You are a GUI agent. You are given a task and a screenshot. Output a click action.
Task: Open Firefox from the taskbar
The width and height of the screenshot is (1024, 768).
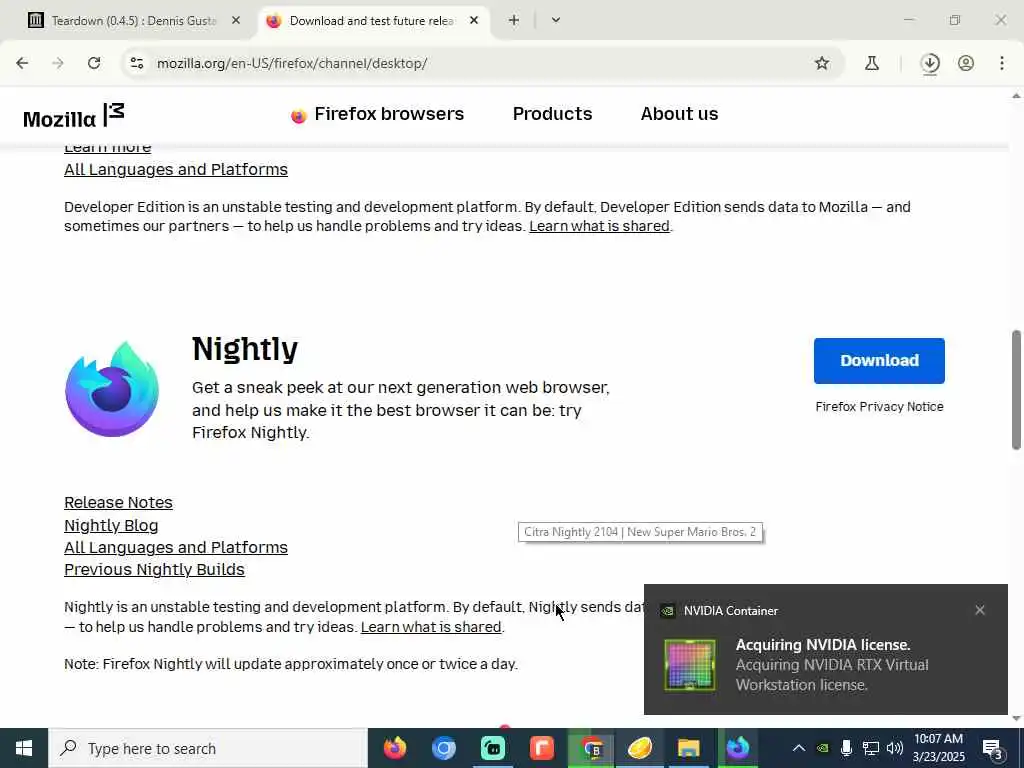(x=394, y=748)
